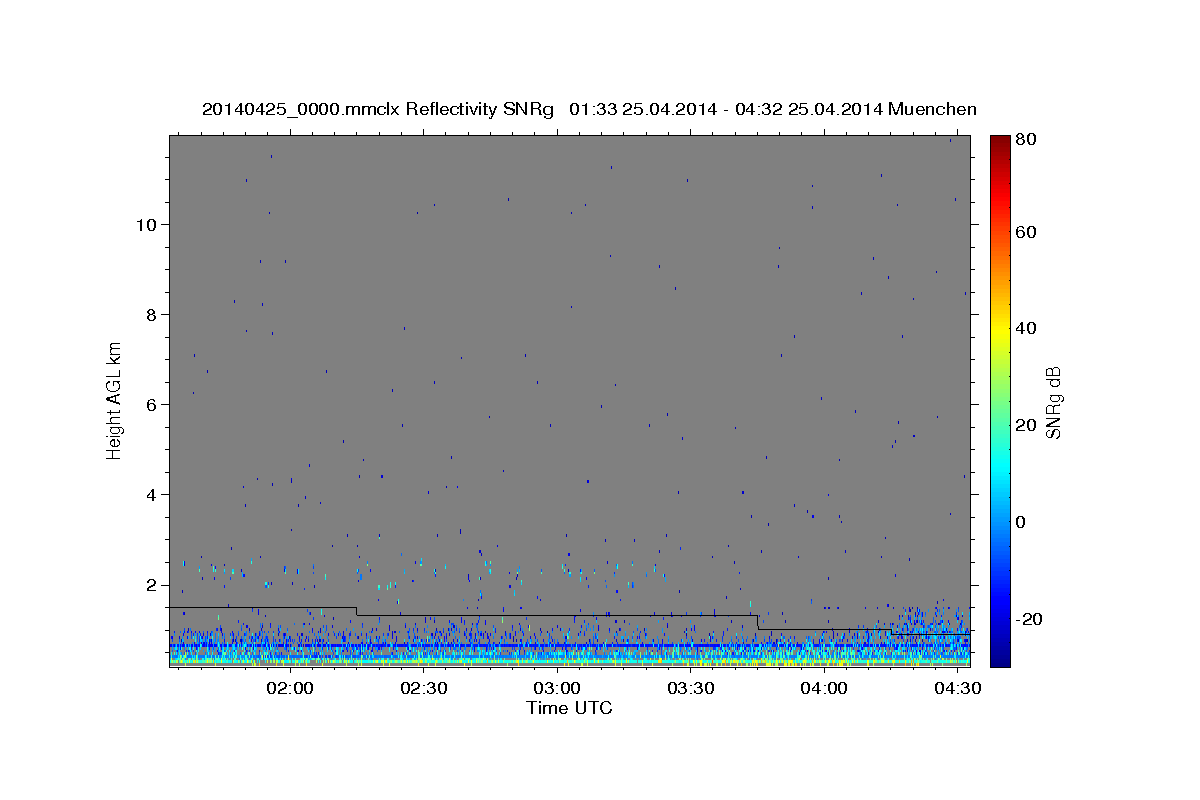Pick the yellow band of the colorbar
The image size is (1200, 800).
pyautogui.click(x=1000, y=330)
